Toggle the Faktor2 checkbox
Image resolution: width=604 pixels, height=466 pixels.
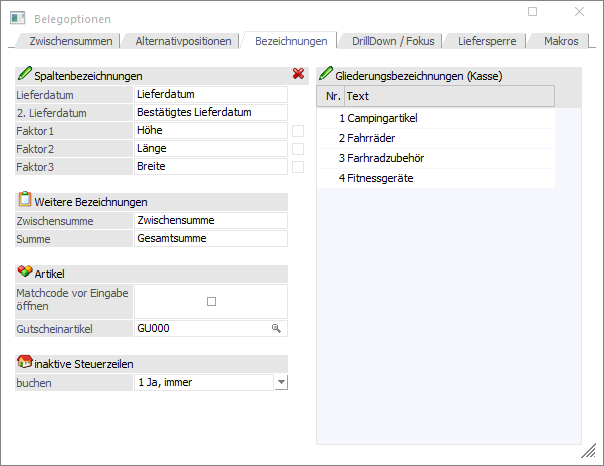(298, 149)
